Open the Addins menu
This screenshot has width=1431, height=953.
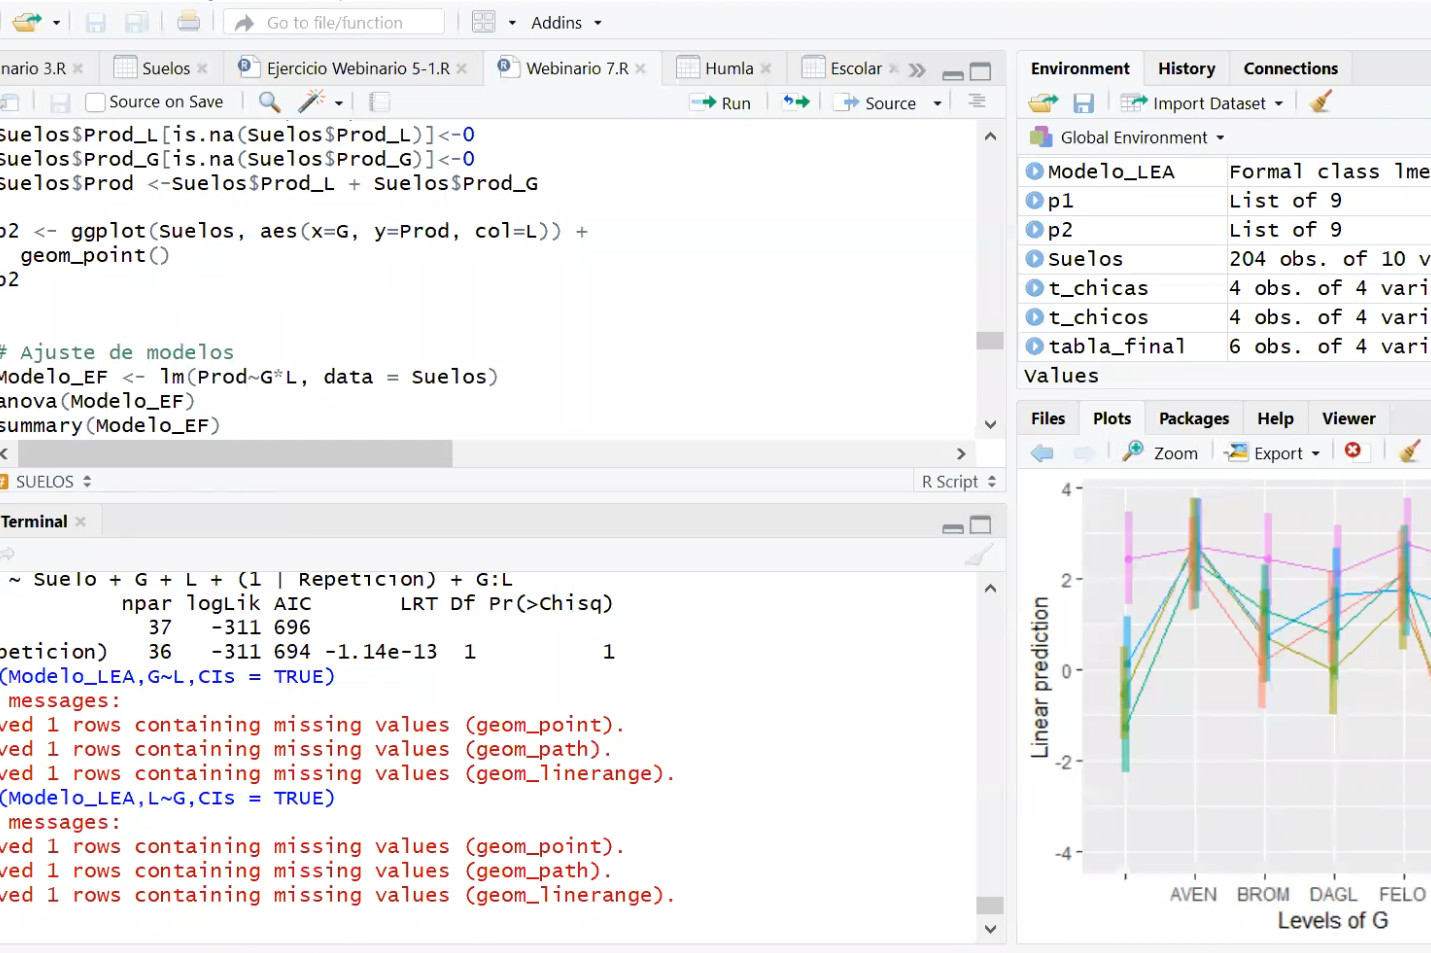(567, 22)
